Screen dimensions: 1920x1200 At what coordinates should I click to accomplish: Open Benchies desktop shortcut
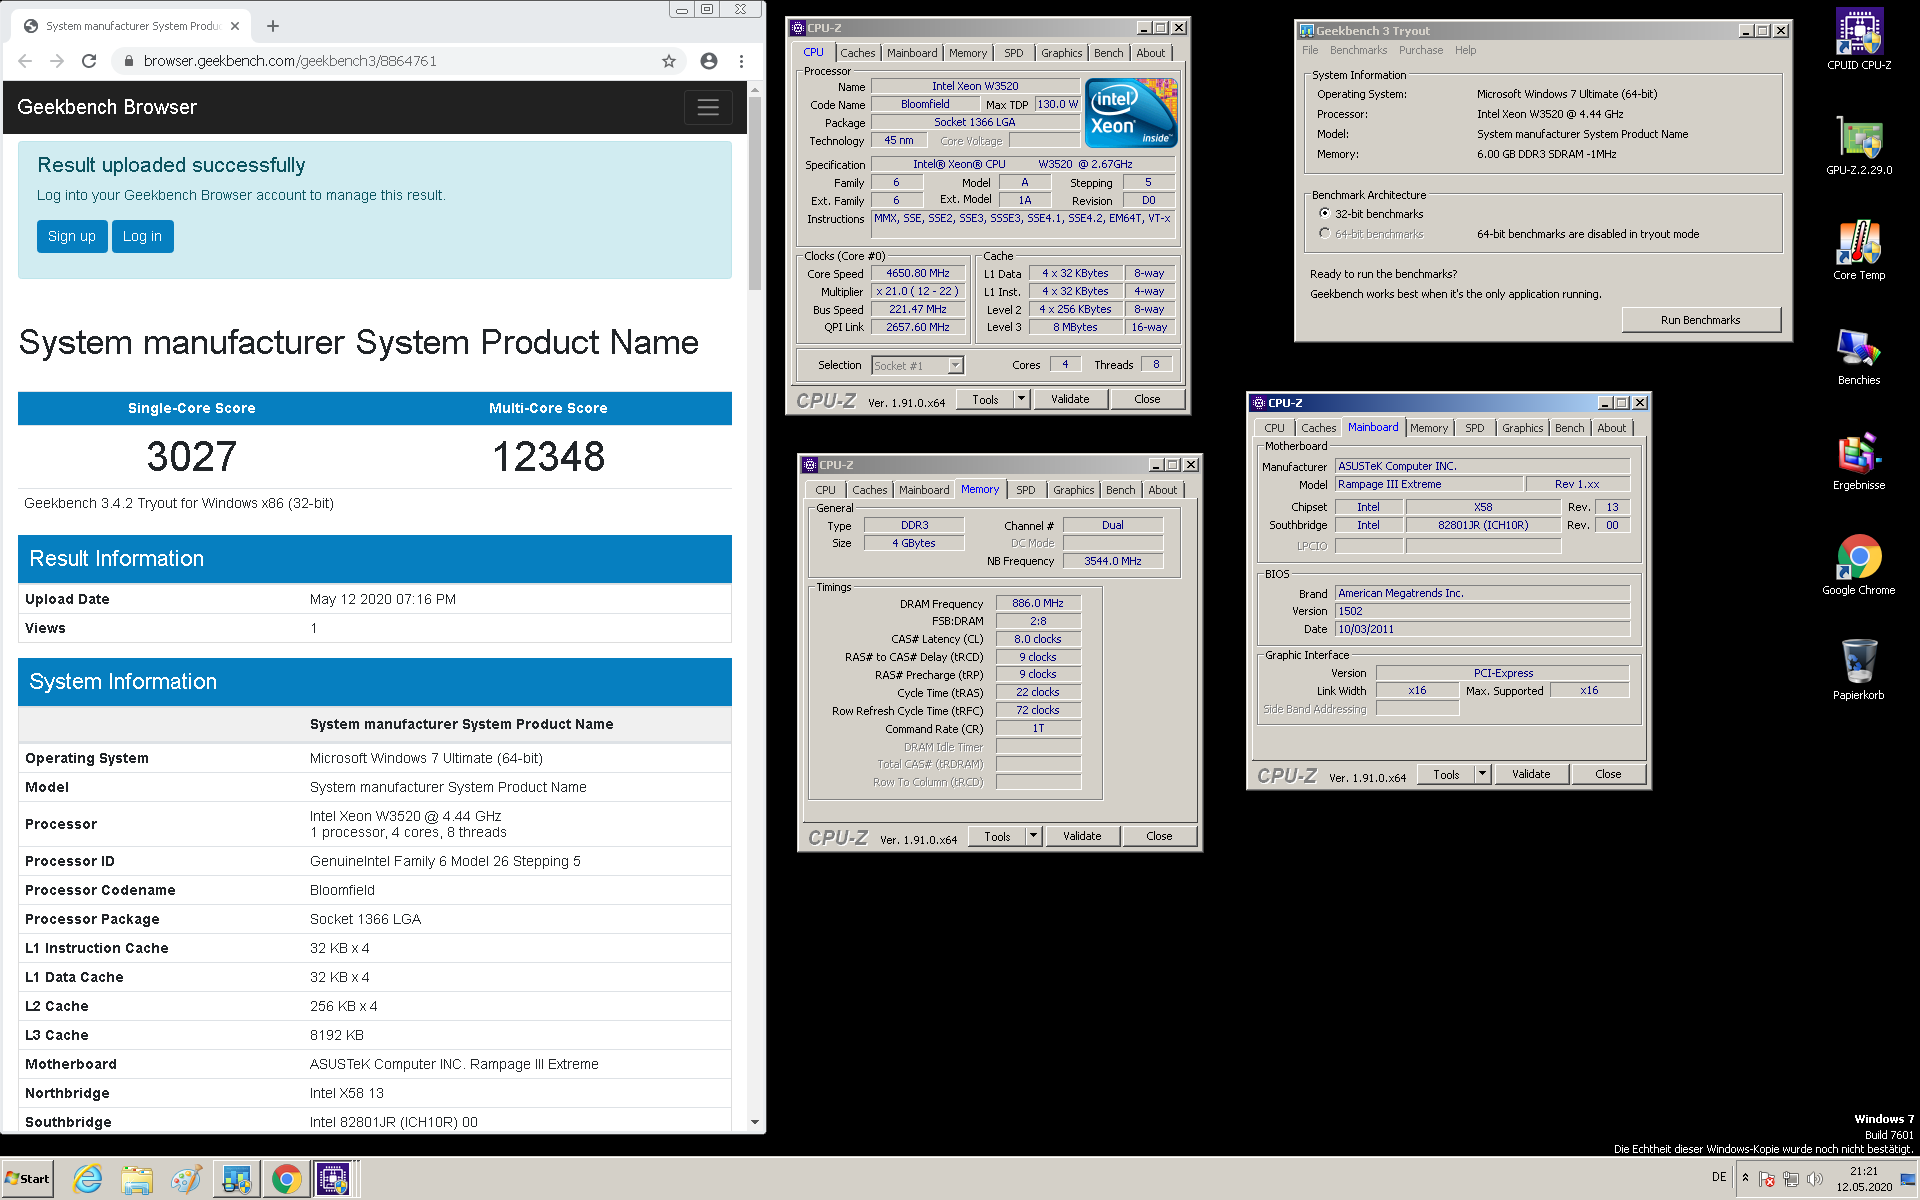1858,355
